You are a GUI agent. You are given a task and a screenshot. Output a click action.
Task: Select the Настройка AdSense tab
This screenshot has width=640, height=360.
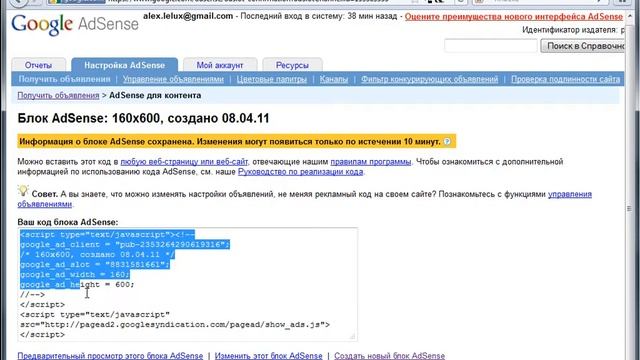(124, 65)
